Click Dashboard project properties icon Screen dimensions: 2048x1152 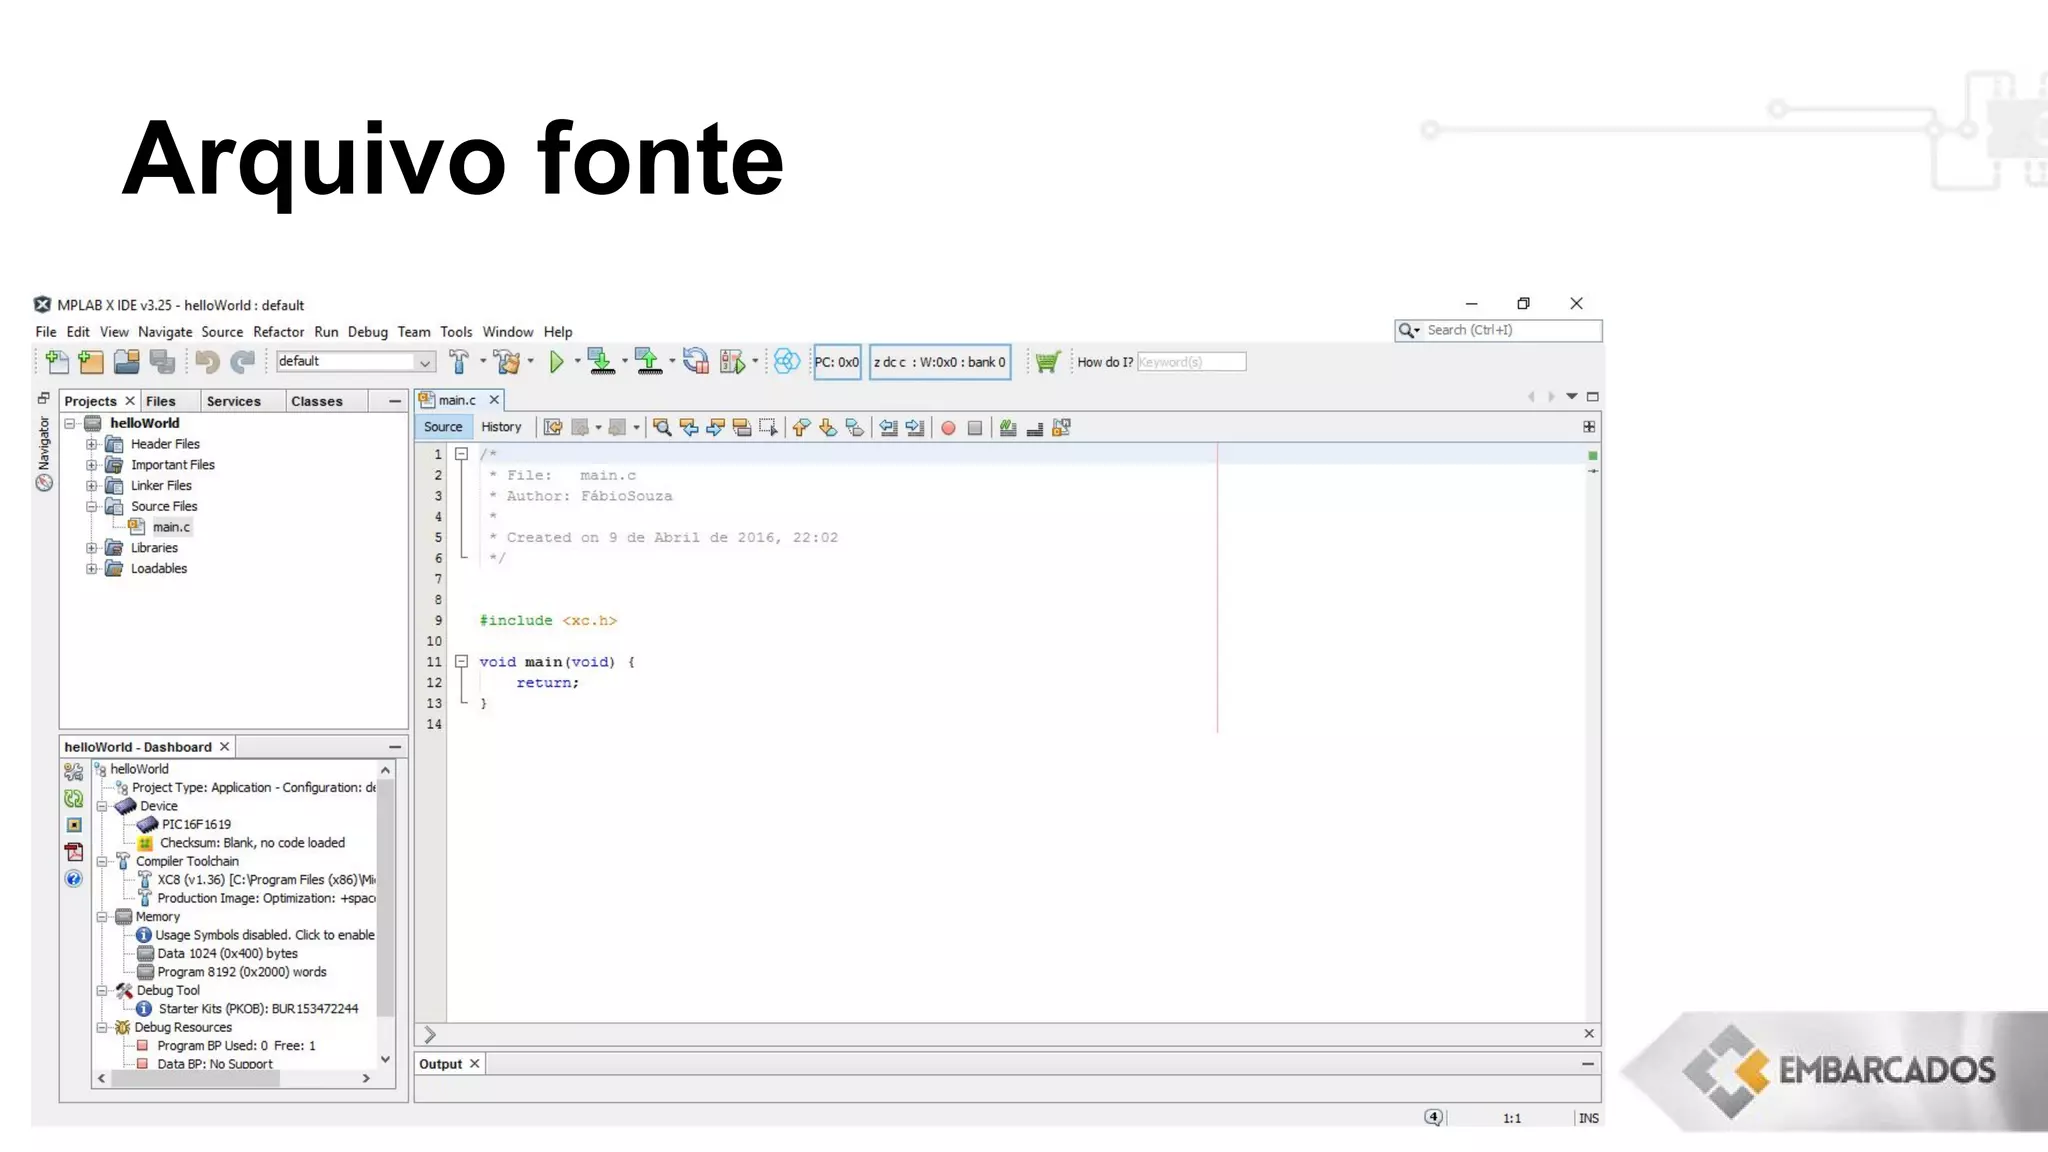tap(74, 772)
